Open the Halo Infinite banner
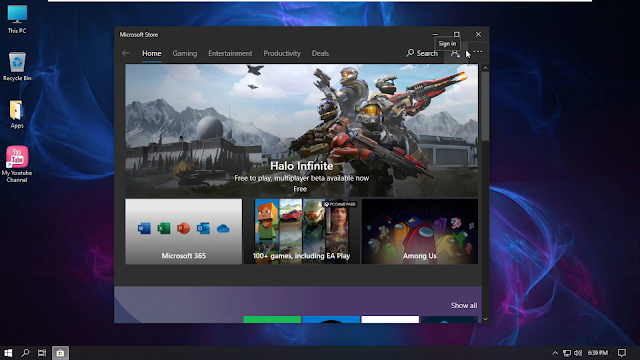 [x=301, y=131]
